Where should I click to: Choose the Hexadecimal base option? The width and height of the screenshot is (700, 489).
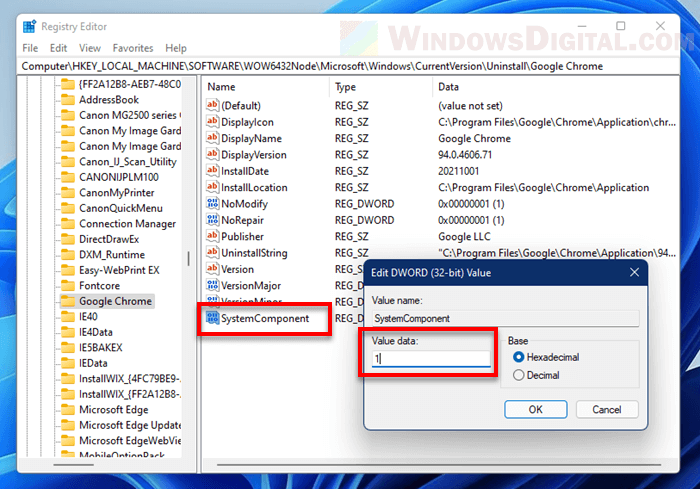(518, 357)
